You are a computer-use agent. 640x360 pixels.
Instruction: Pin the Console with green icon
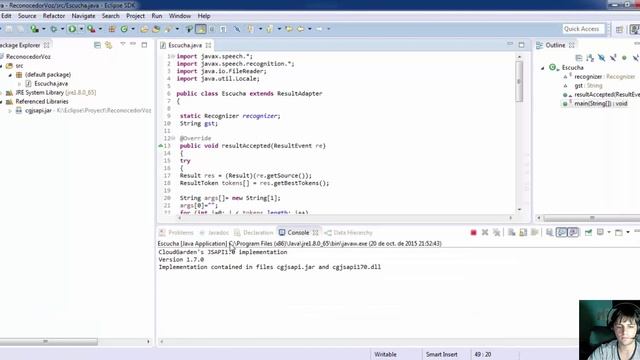coord(588,233)
